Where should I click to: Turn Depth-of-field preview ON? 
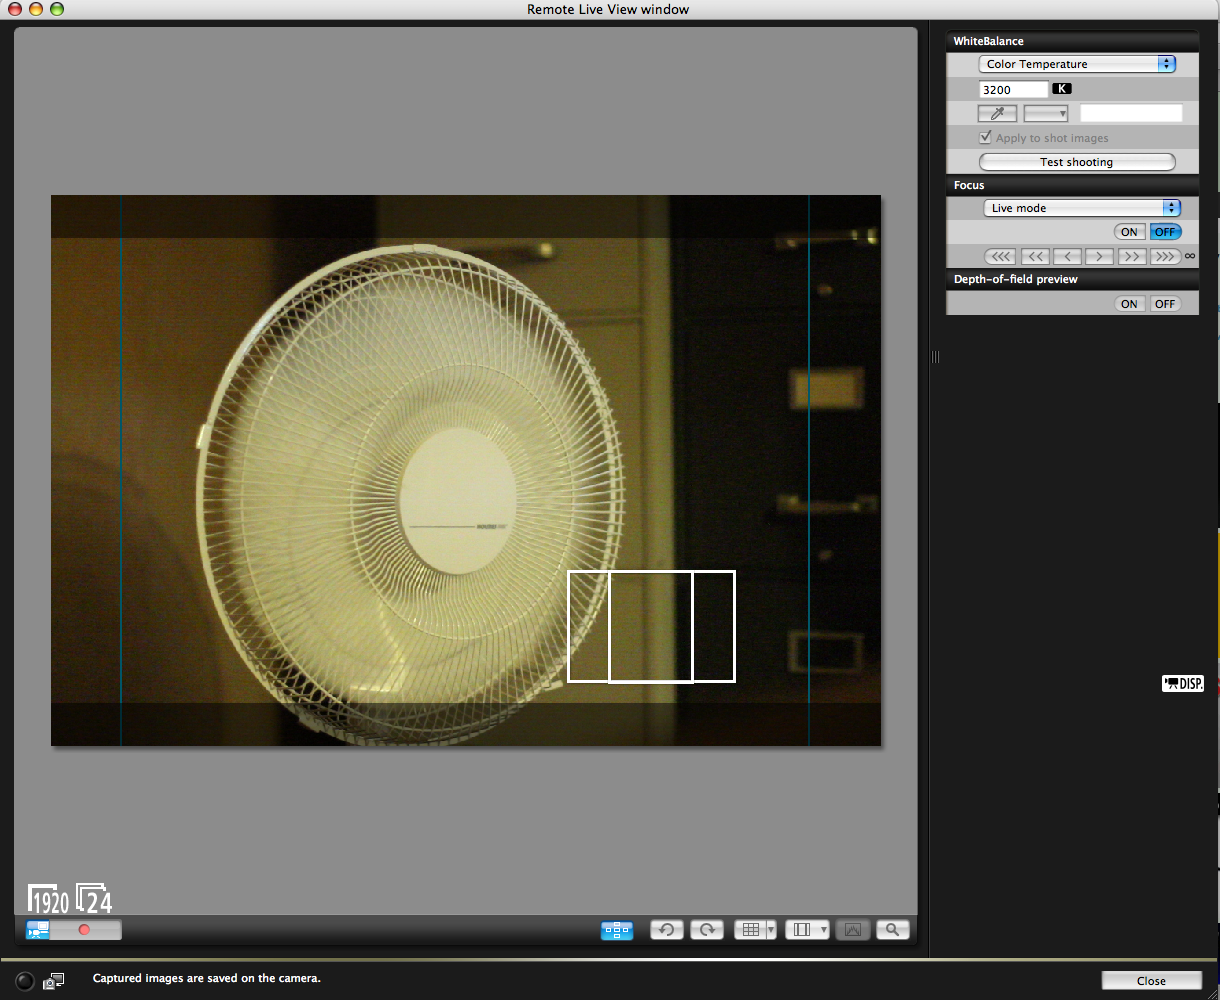[1129, 304]
